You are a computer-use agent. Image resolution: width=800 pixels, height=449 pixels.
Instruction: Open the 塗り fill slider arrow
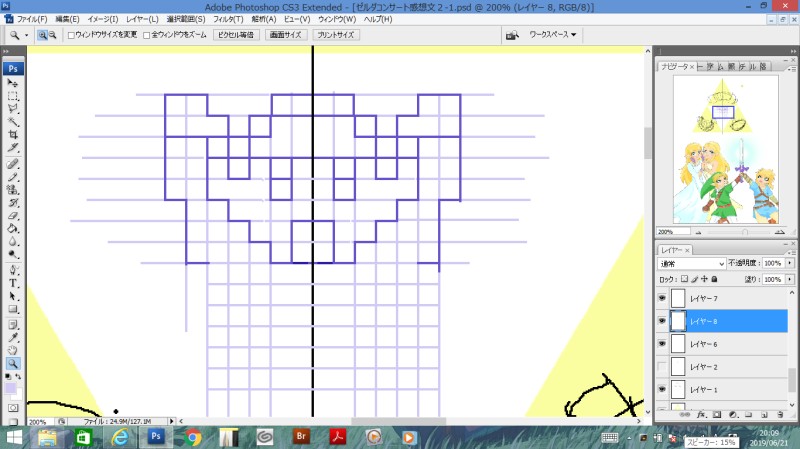click(x=790, y=280)
